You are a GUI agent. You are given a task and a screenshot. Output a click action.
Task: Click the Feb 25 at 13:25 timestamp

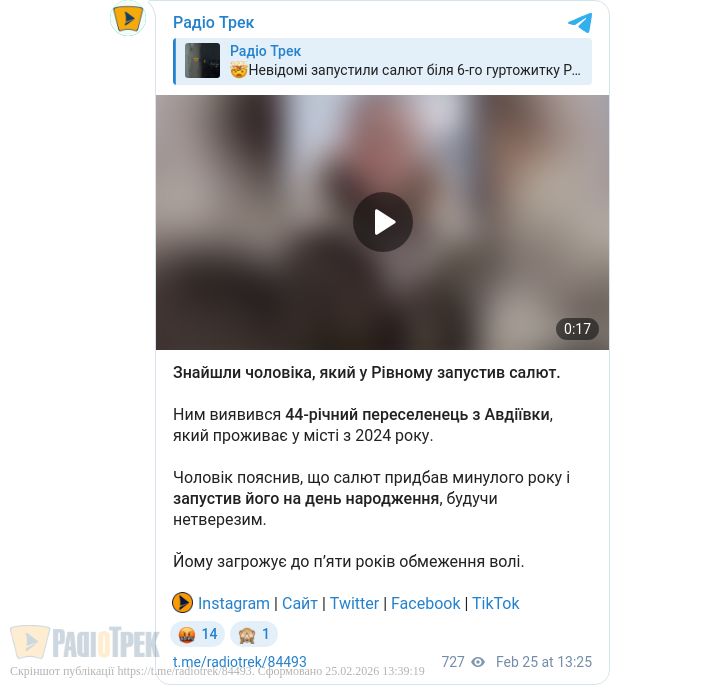[544, 662]
